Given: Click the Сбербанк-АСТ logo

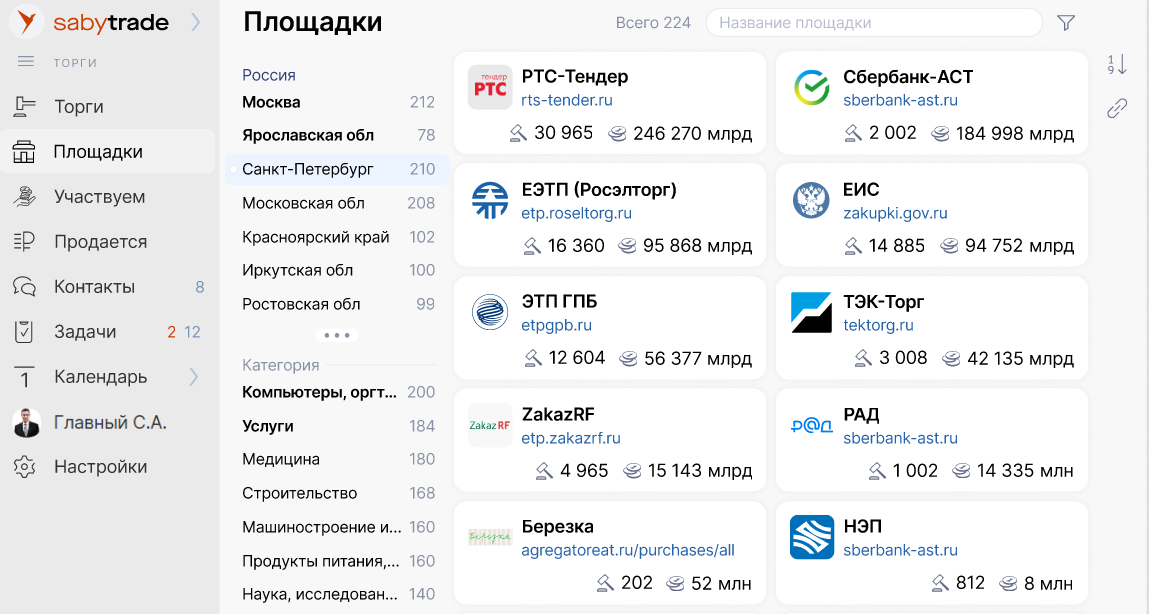Looking at the screenshot, I should coord(811,88).
